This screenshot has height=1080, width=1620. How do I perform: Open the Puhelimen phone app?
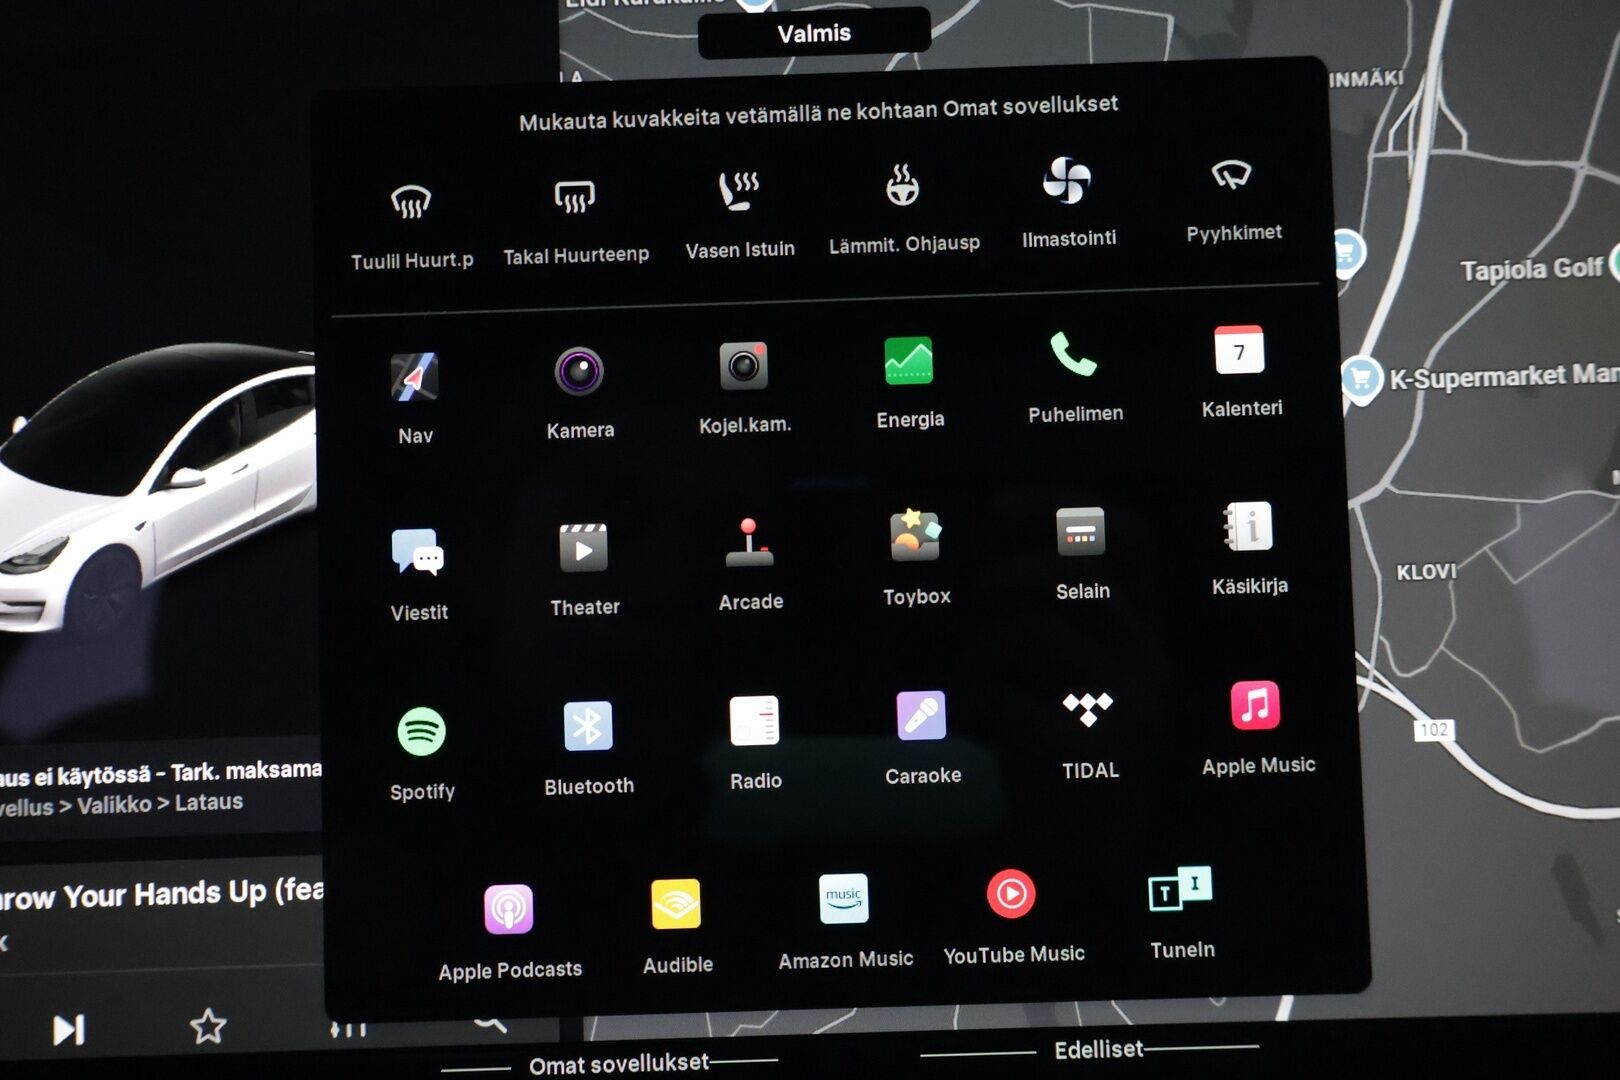click(1074, 355)
